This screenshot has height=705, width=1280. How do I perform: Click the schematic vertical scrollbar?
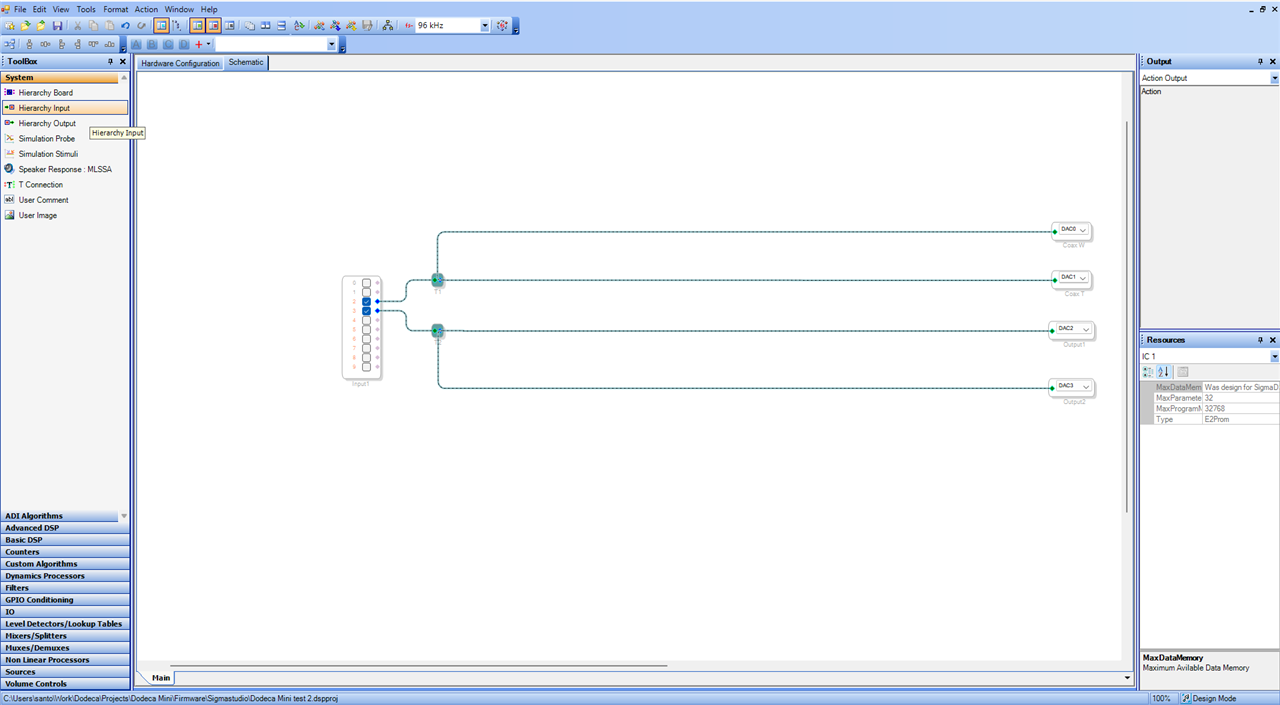coord(1127,315)
